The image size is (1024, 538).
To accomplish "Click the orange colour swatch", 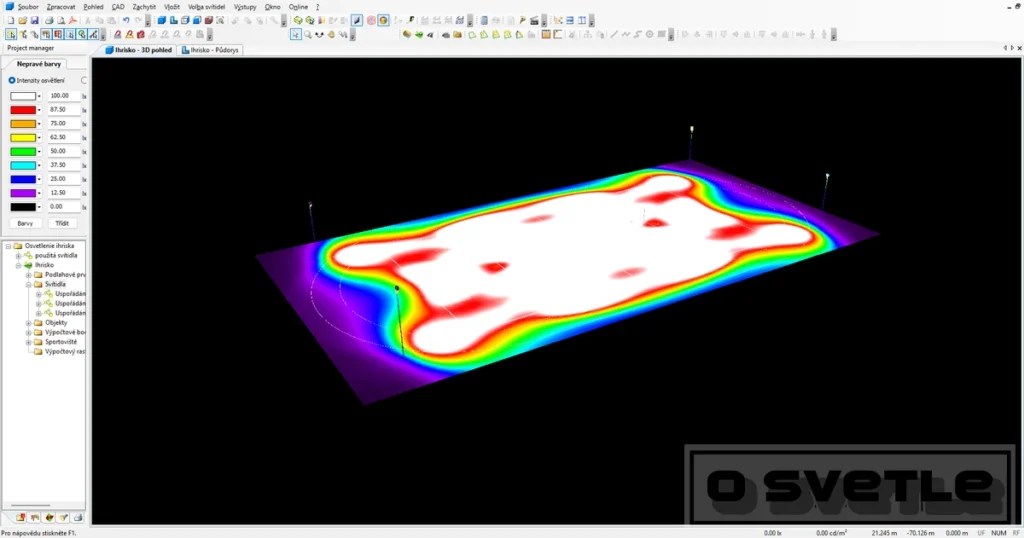I will click(x=23, y=123).
